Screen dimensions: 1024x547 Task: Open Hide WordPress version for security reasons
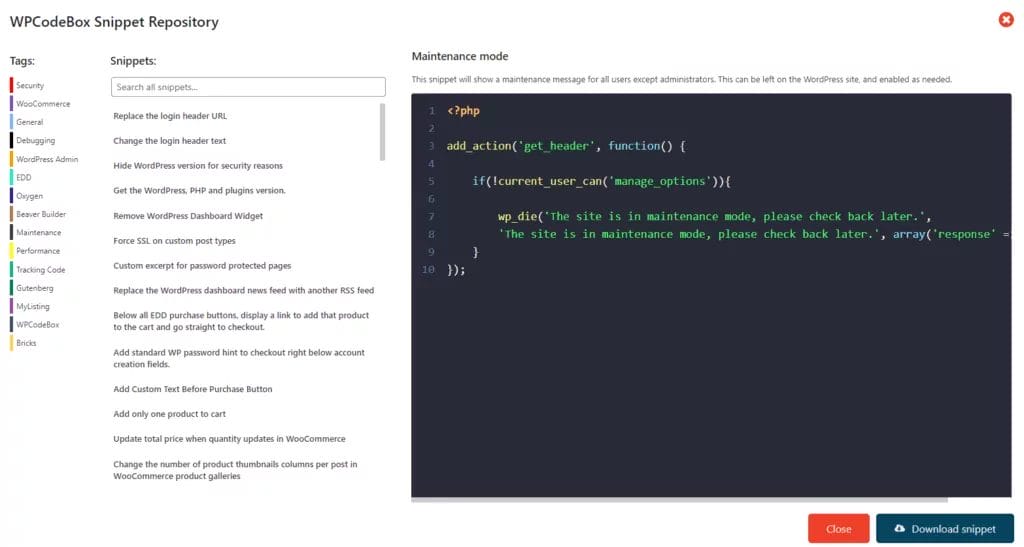point(198,166)
